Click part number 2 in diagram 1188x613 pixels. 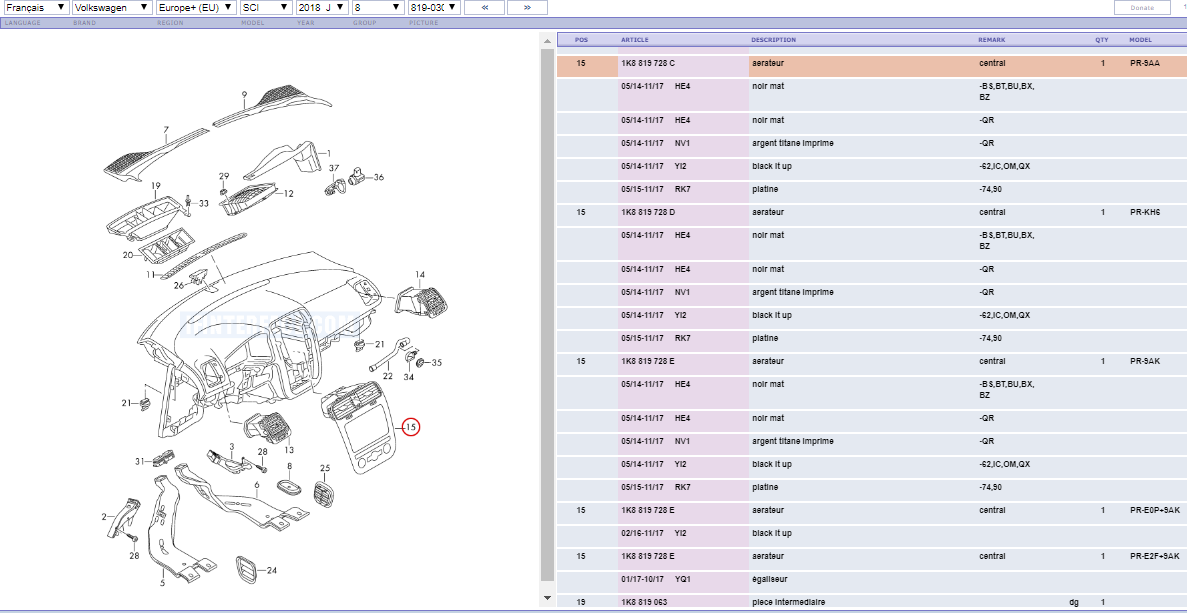tap(104, 517)
